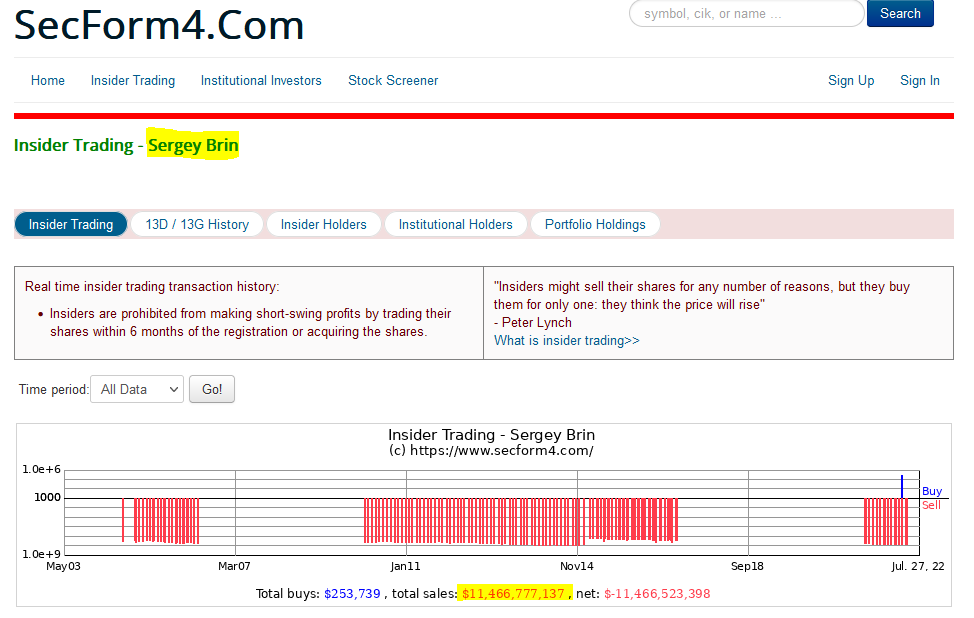Switch to the Insider Holders tab
Screen dimensions: 974x618
(x=324, y=224)
